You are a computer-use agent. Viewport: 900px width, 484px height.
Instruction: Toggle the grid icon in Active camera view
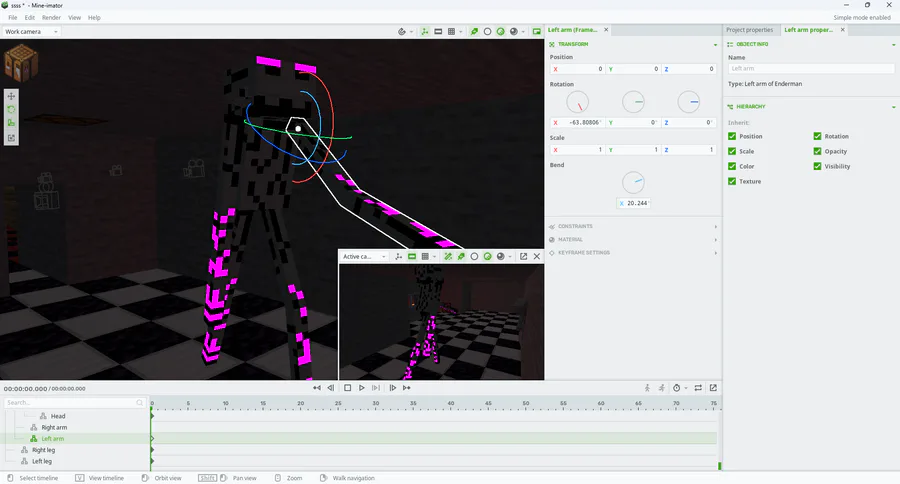click(425, 257)
